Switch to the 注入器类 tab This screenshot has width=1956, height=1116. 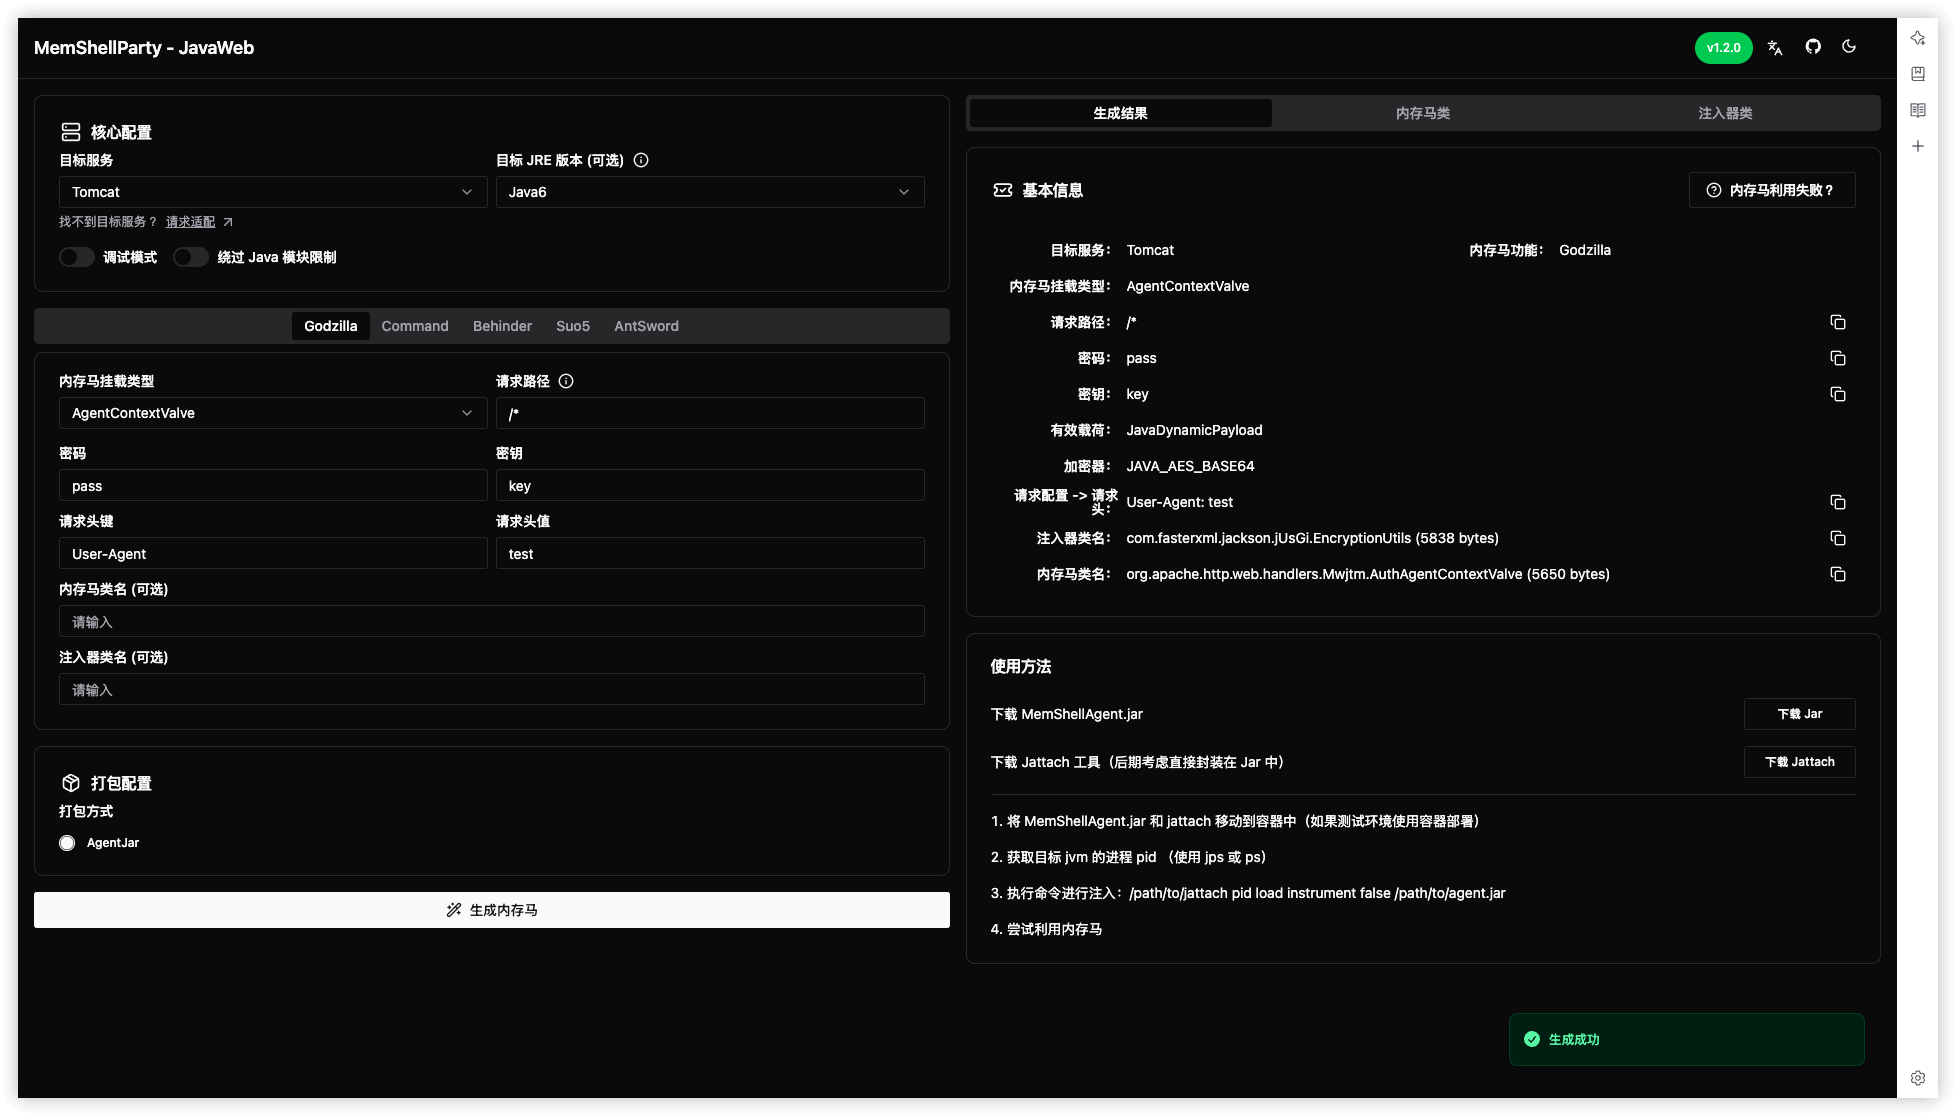(x=1726, y=113)
